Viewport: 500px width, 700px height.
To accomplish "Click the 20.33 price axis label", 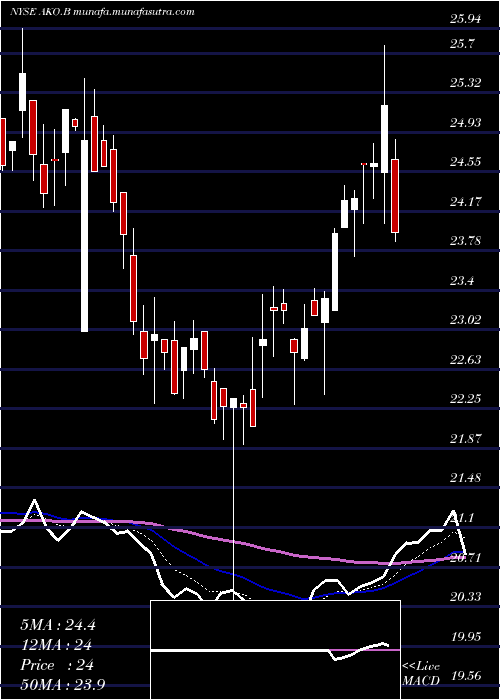I will click(x=468, y=596).
